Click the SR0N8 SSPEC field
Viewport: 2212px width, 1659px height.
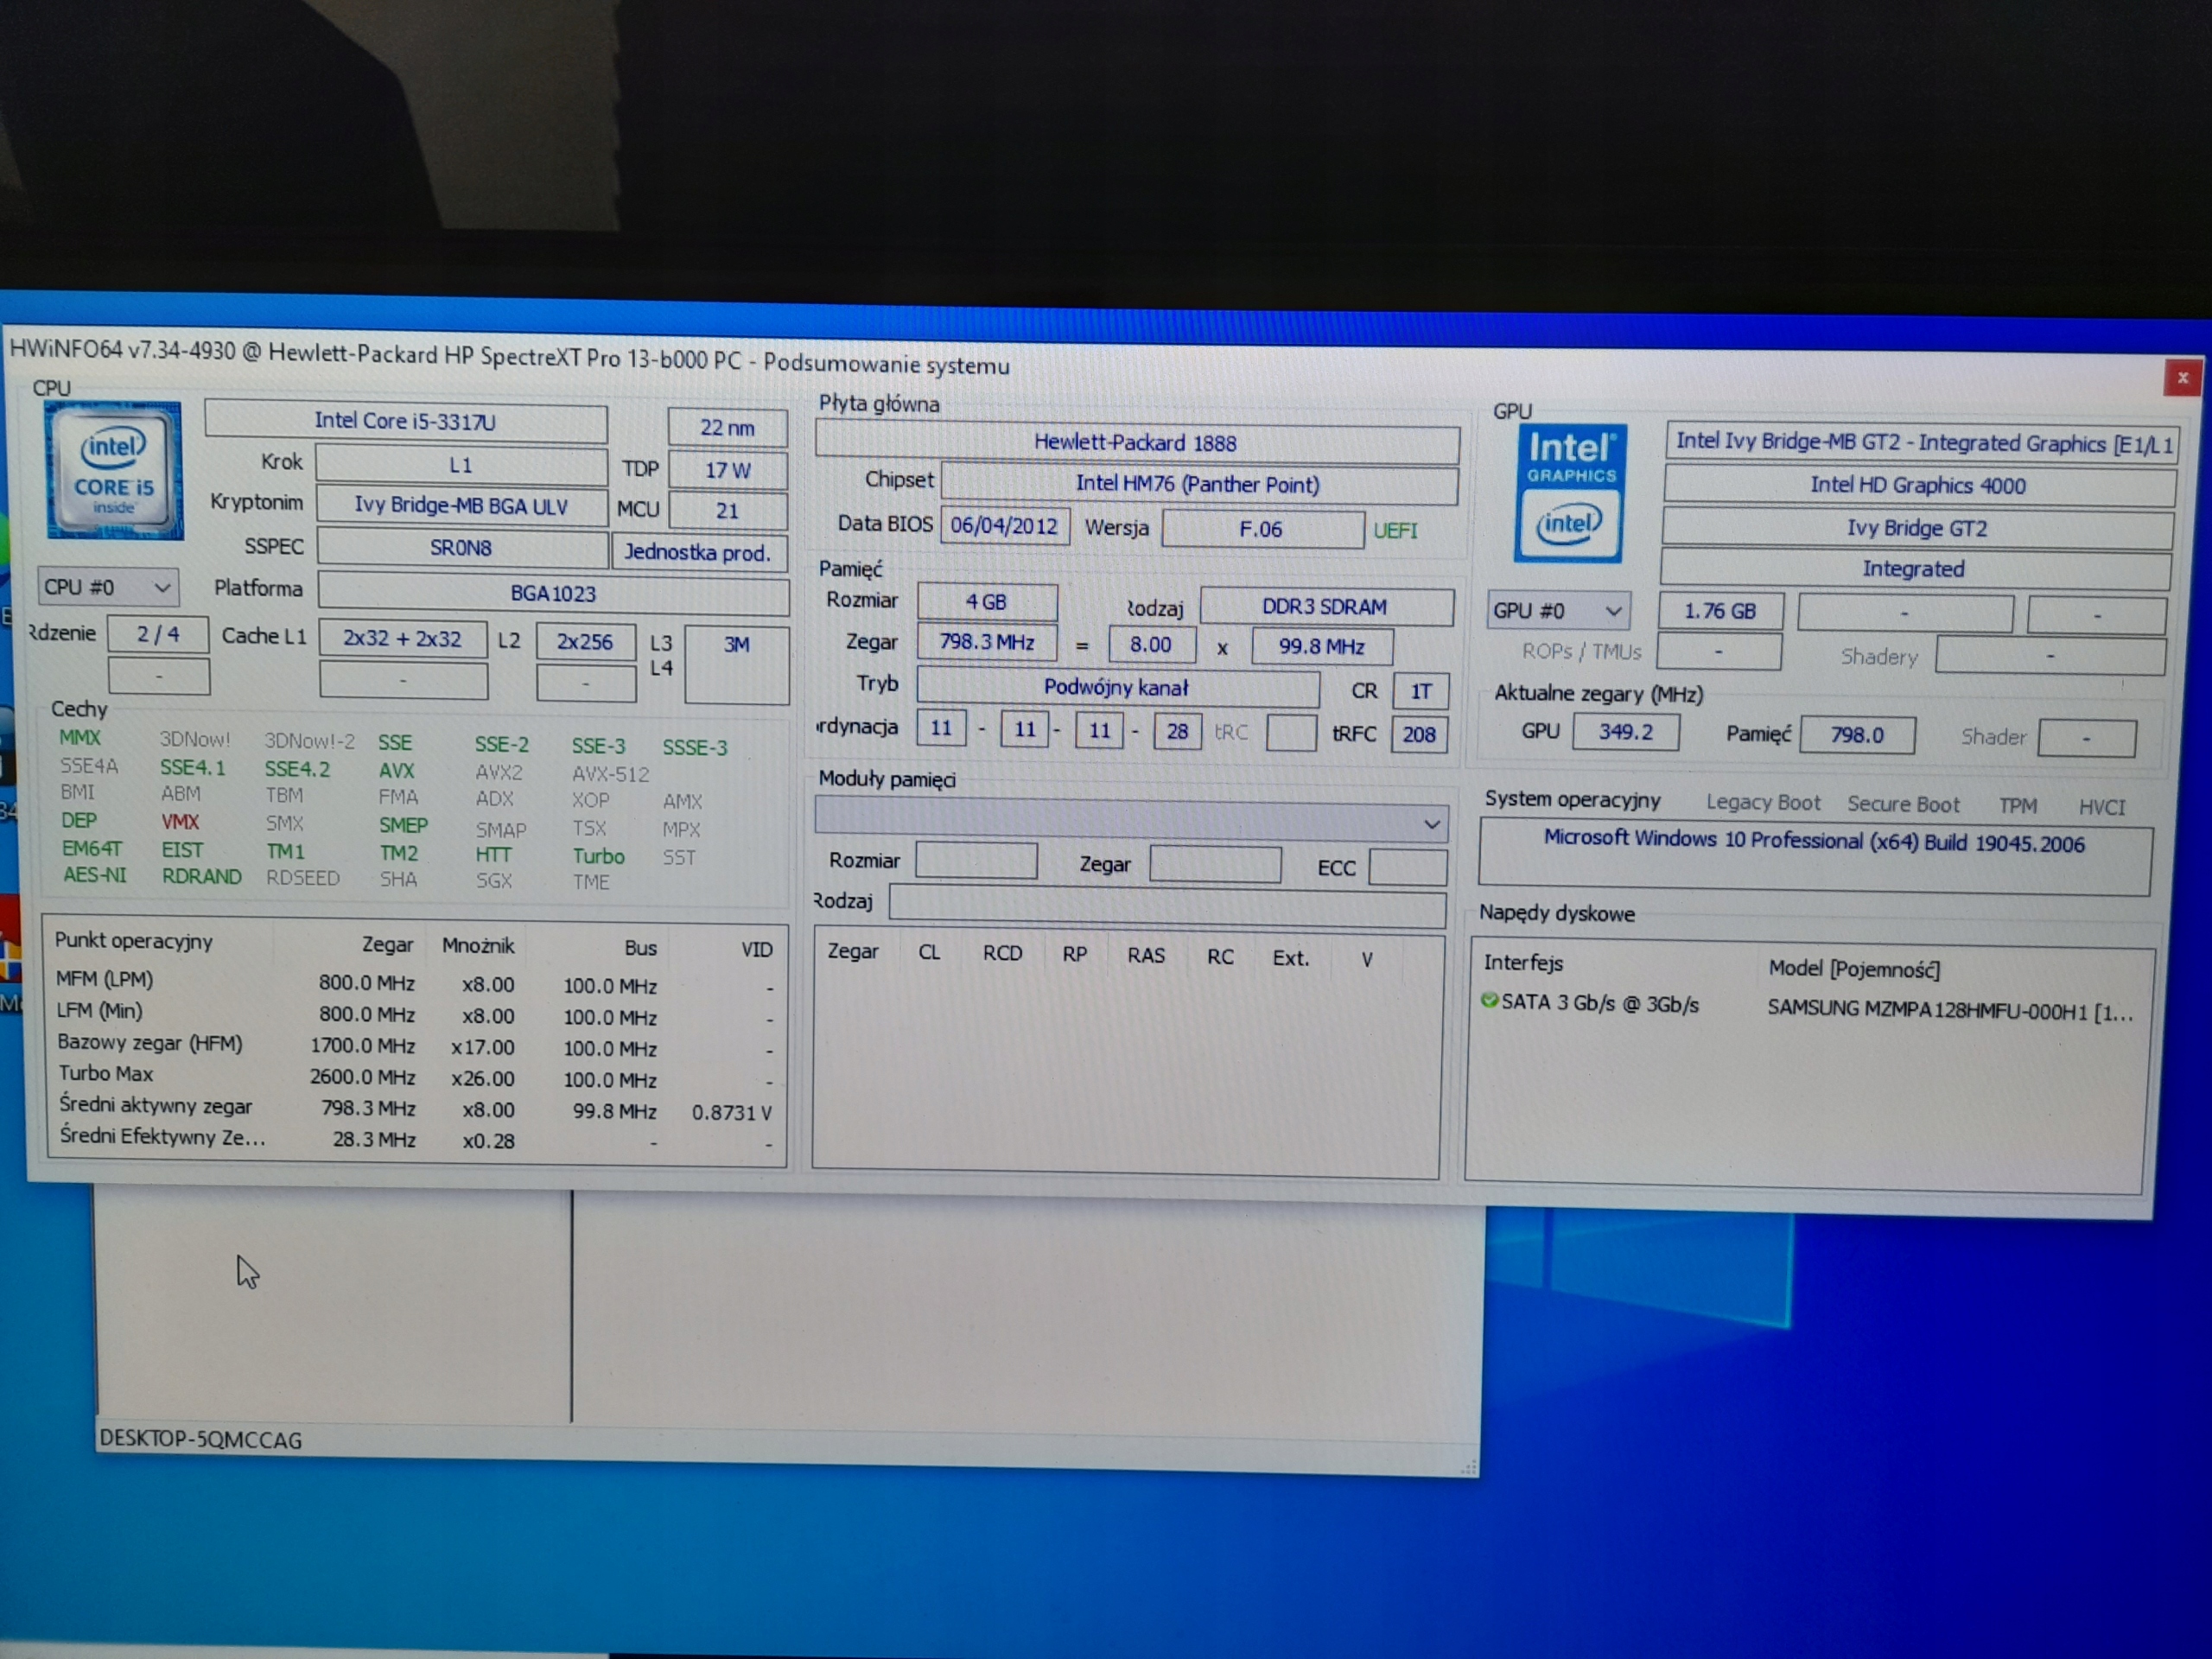tap(462, 548)
